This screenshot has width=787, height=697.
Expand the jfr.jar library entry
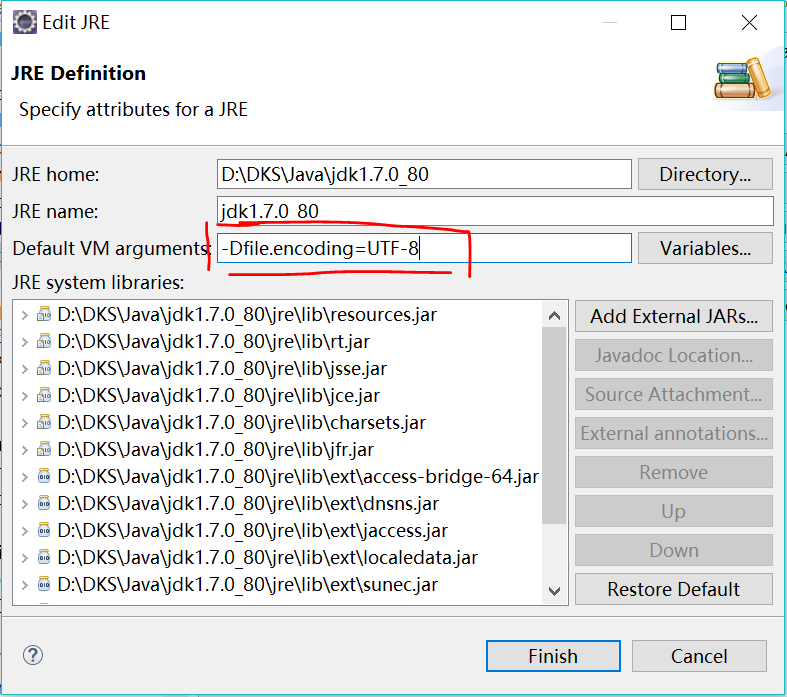(x=24, y=450)
